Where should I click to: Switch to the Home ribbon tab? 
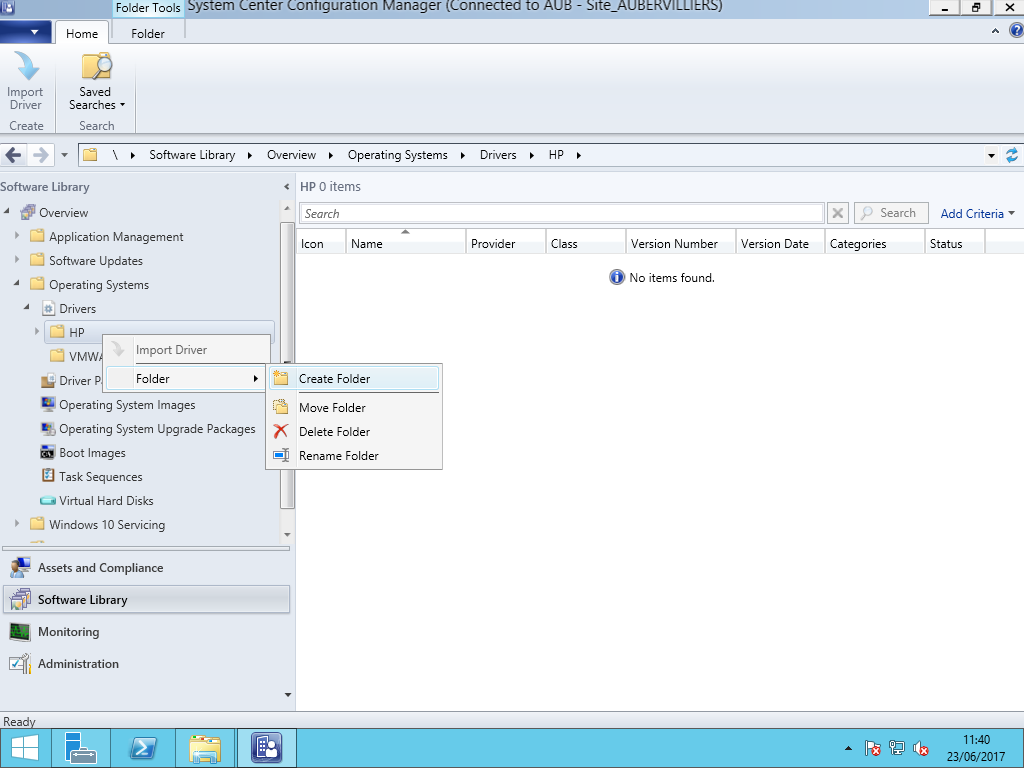point(82,33)
